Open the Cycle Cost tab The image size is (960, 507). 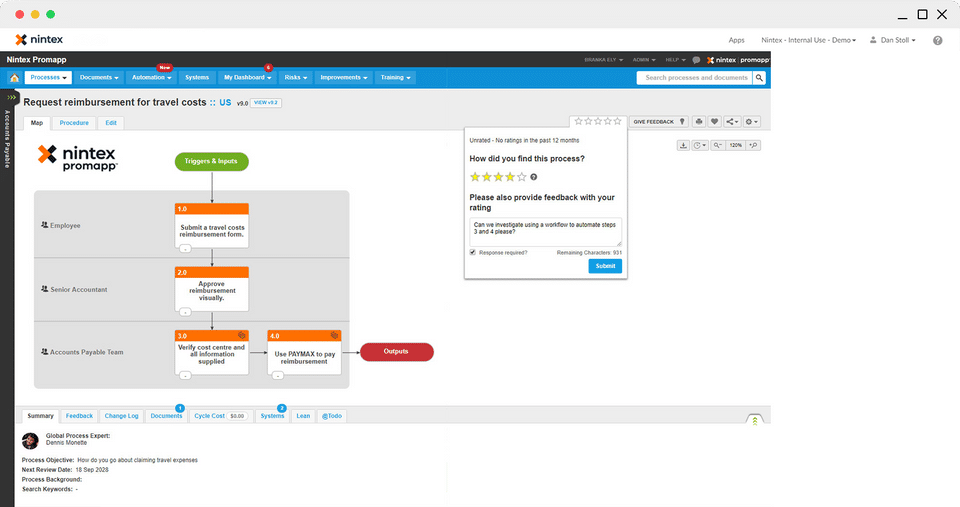click(x=220, y=416)
